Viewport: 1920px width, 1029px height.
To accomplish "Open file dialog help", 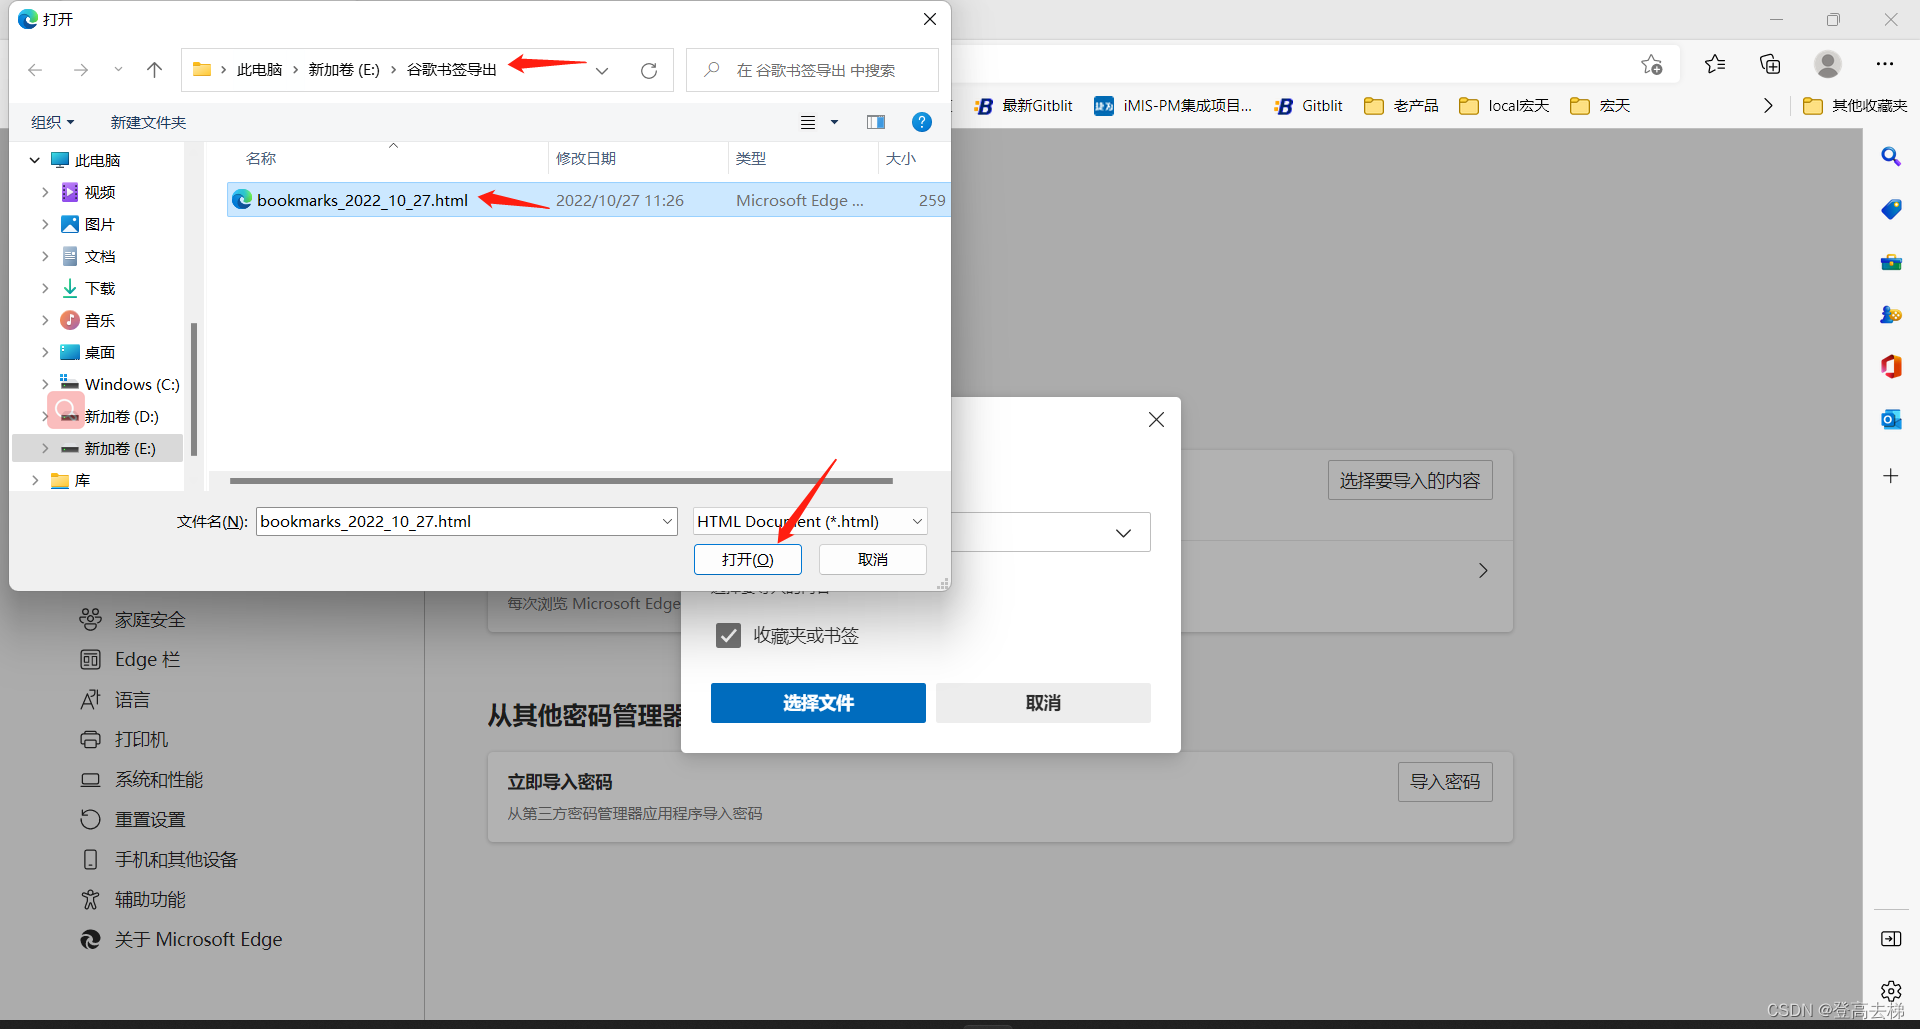I will pos(922,122).
